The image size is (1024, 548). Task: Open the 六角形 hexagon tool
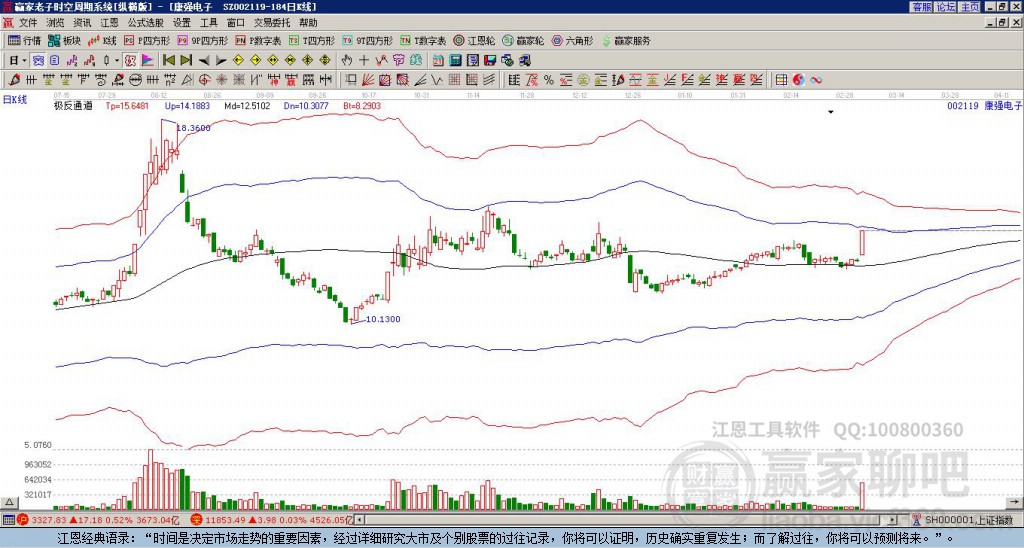coord(573,40)
